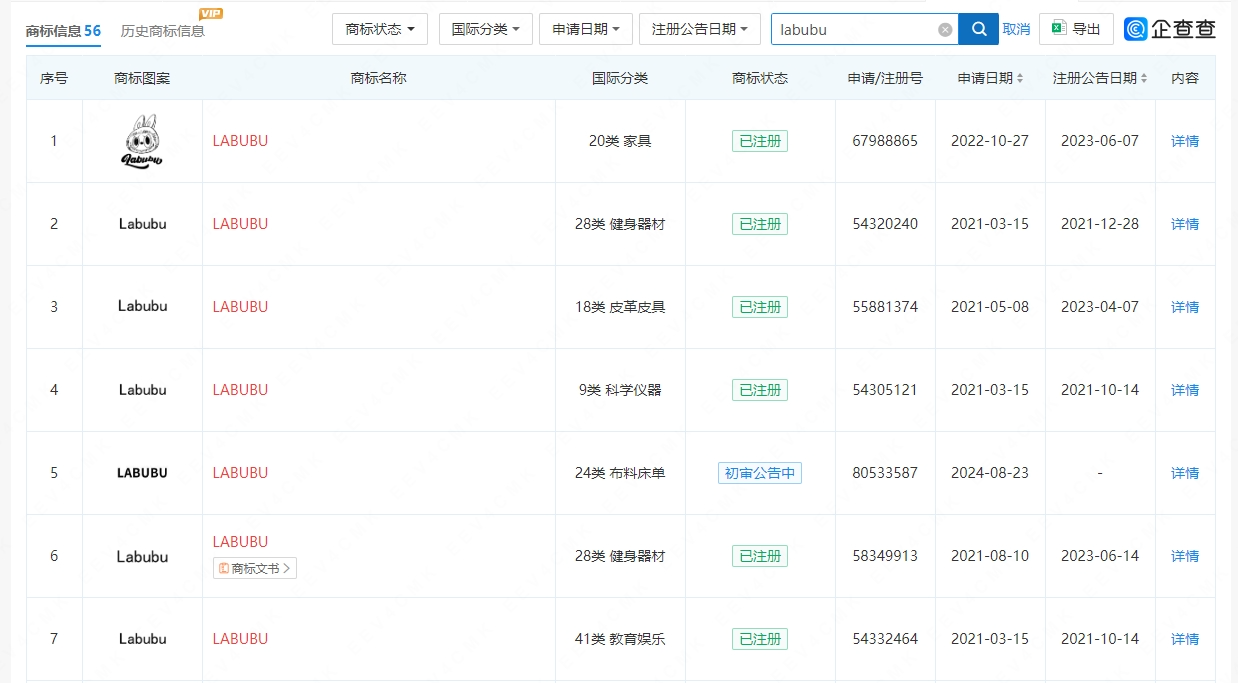
Task: Switch to the trademark information tab
Action: (x=63, y=31)
